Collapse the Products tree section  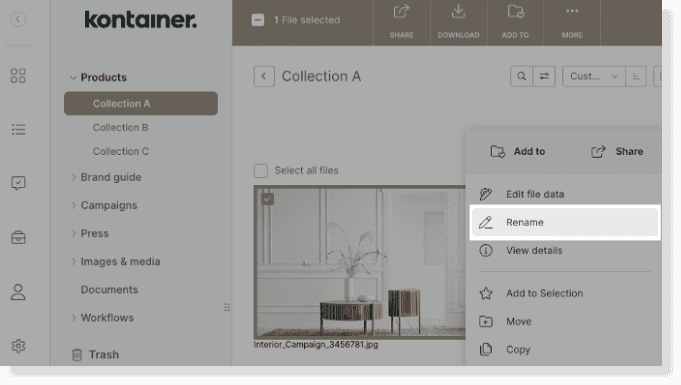pyautogui.click(x=73, y=78)
